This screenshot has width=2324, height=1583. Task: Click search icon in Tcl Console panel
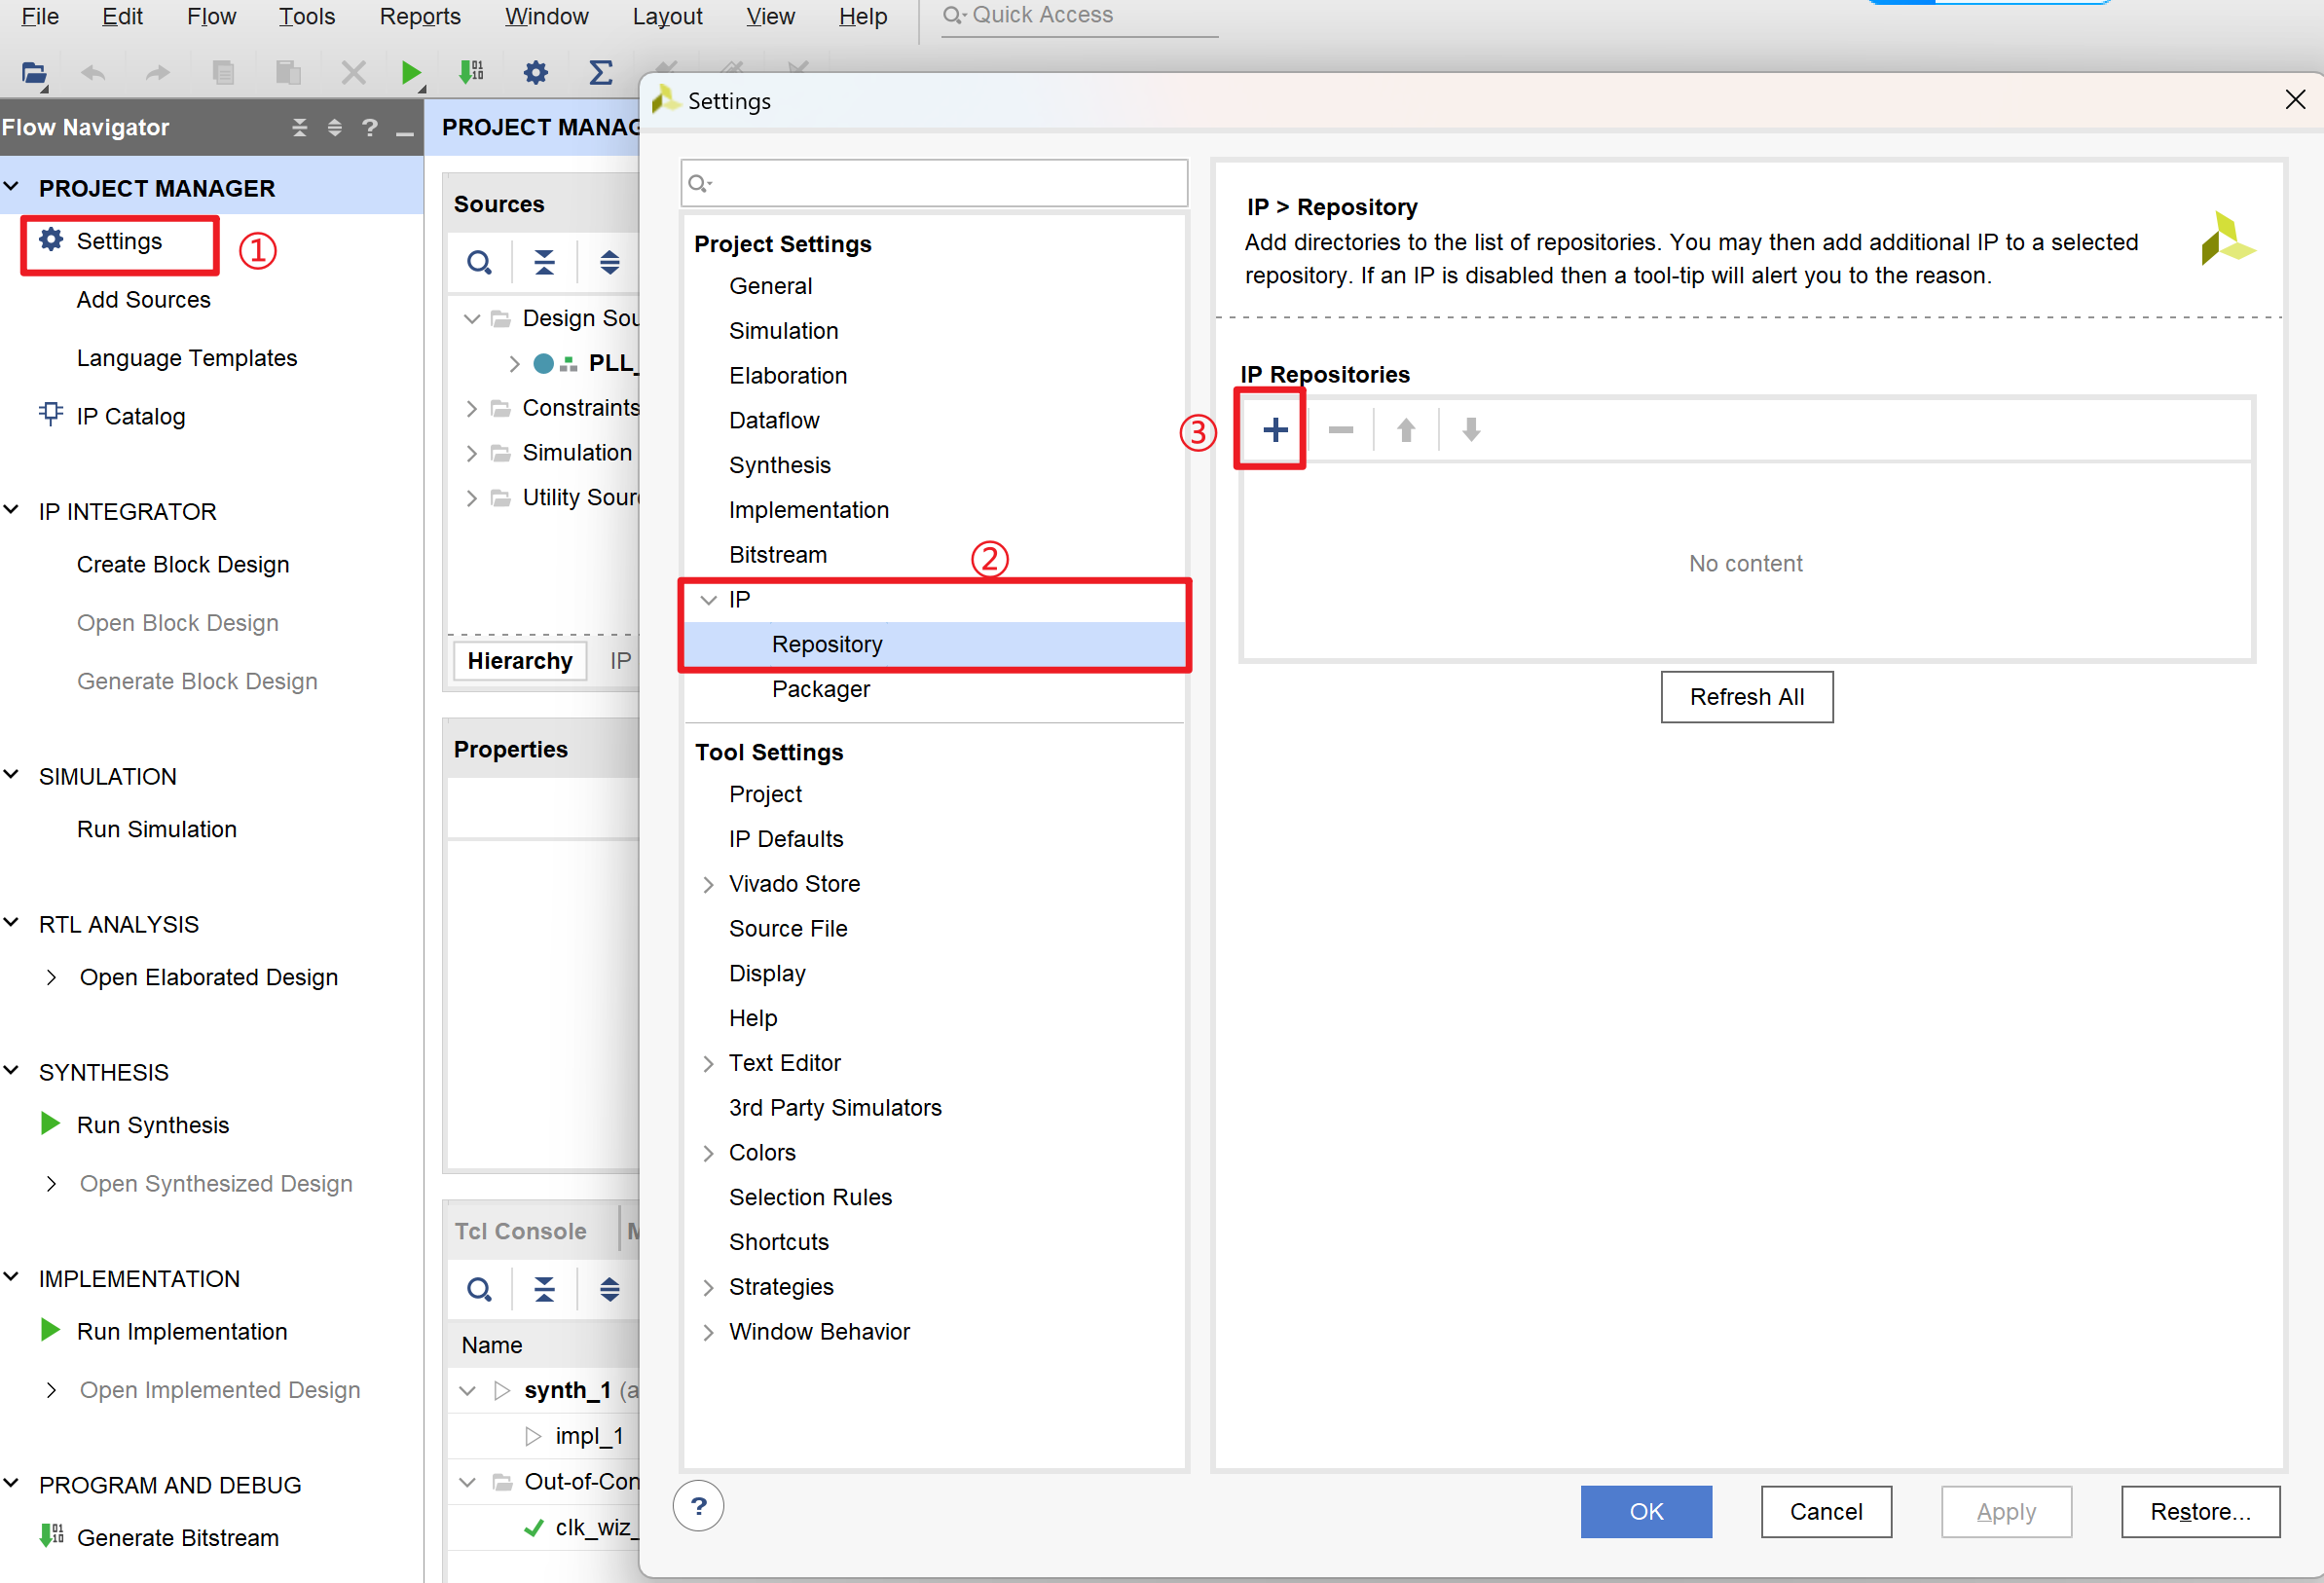click(480, 1290)
